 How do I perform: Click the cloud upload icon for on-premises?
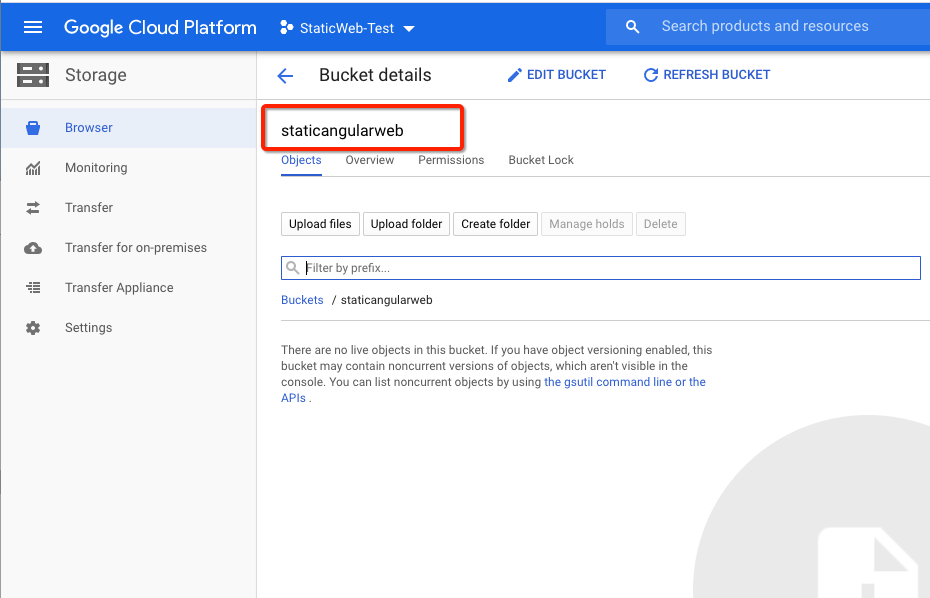click(33, 248)
